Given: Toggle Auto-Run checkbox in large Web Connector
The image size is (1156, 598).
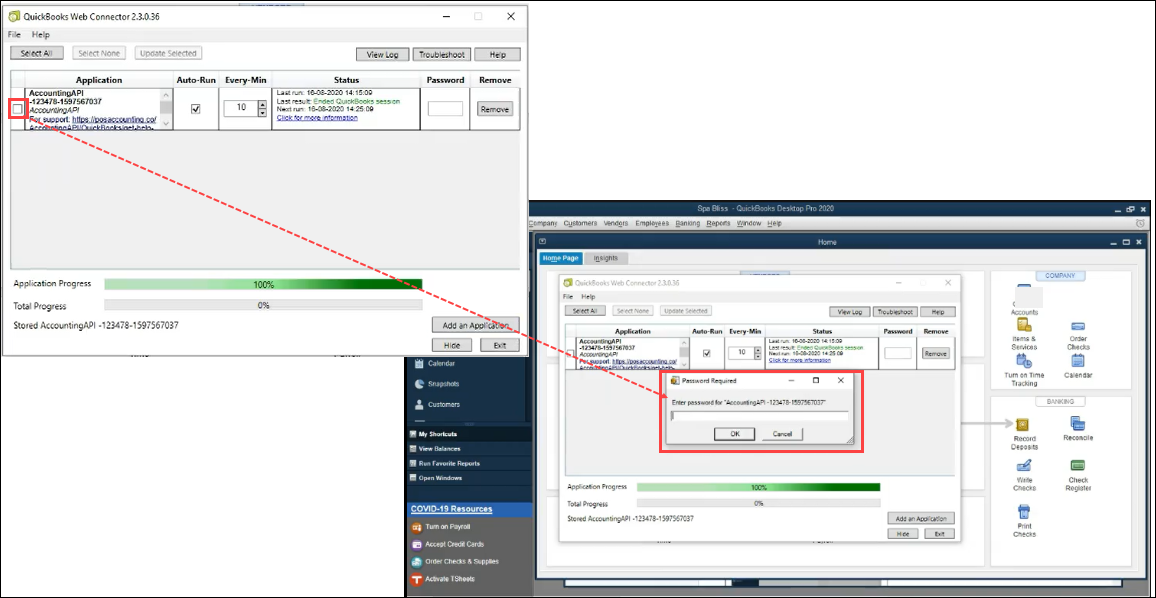Looking at the screenshot, I should [195, 109].
